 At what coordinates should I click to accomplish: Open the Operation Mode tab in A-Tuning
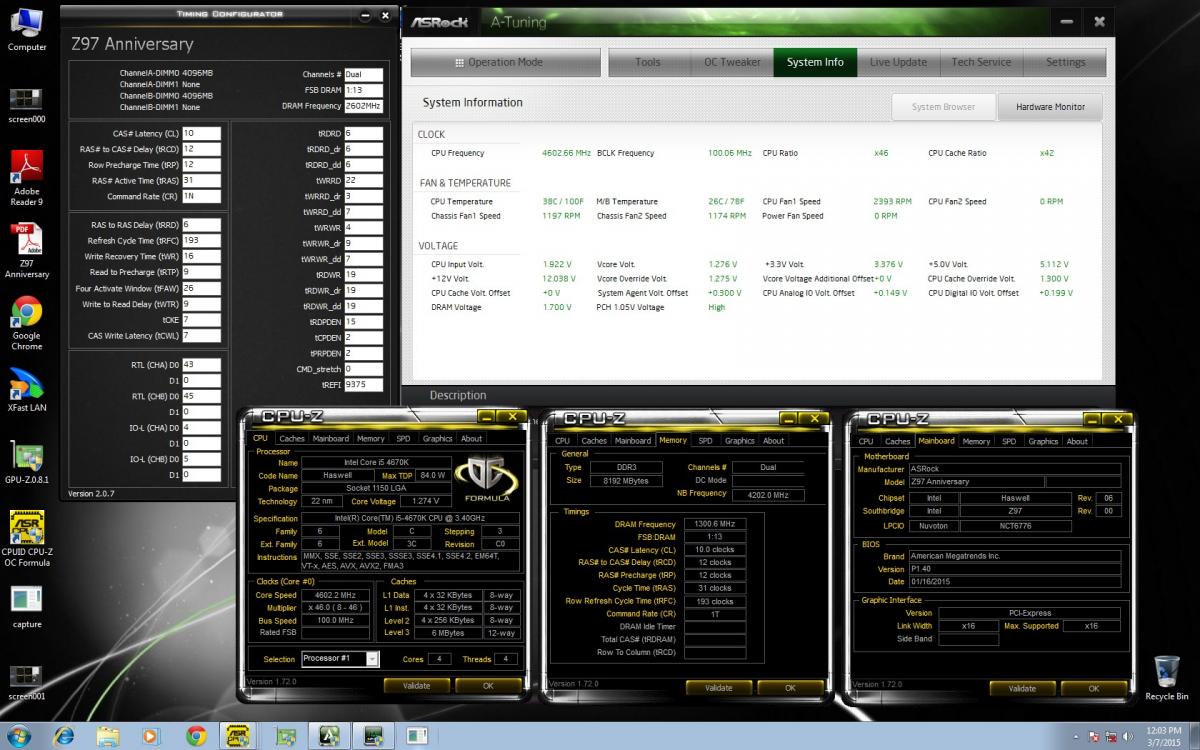pyautogui.click(x=505, y=62)
